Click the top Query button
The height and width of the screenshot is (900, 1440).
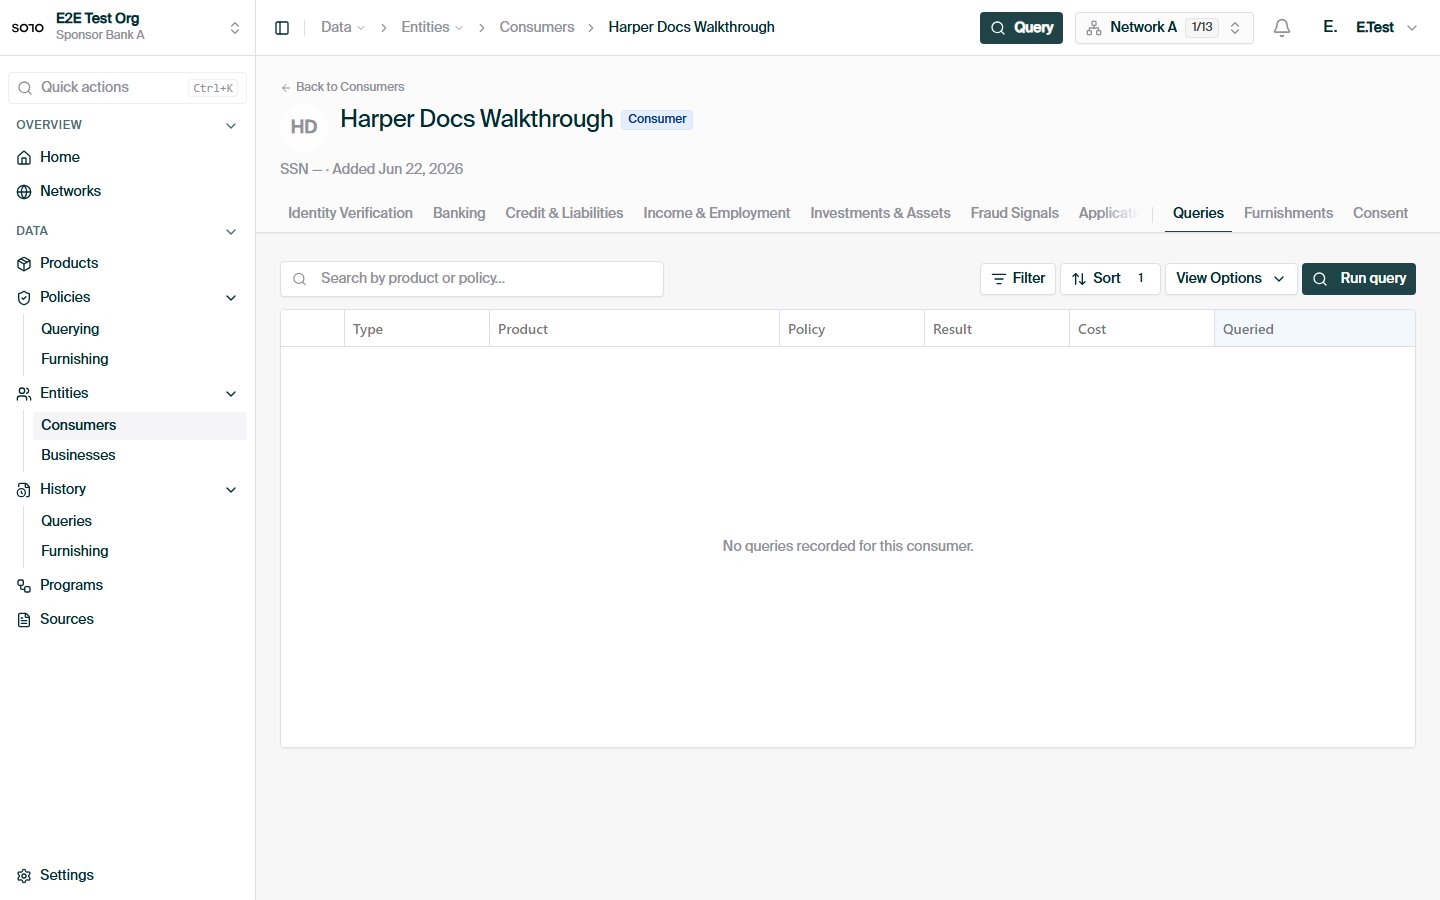[x=1021, y=28]
